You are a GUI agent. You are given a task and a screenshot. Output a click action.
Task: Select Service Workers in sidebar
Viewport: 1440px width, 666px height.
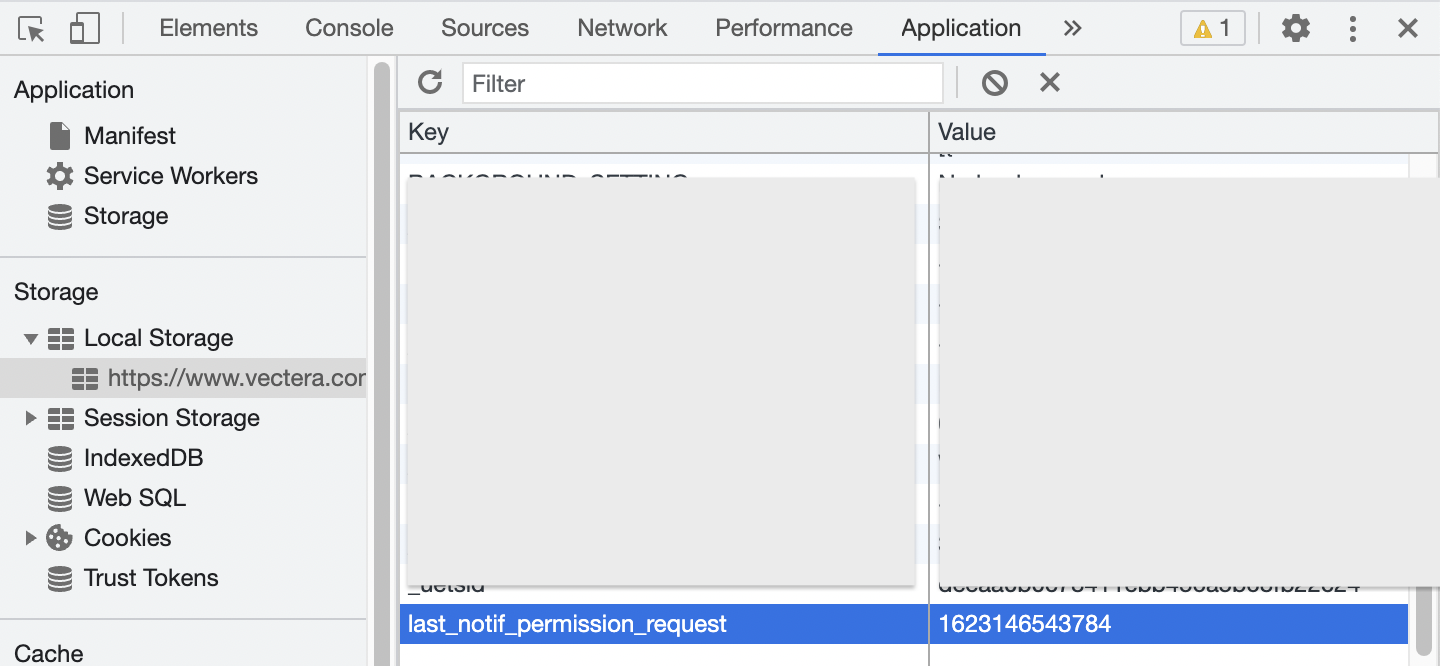pyautogui.click(x=170, y=176)
